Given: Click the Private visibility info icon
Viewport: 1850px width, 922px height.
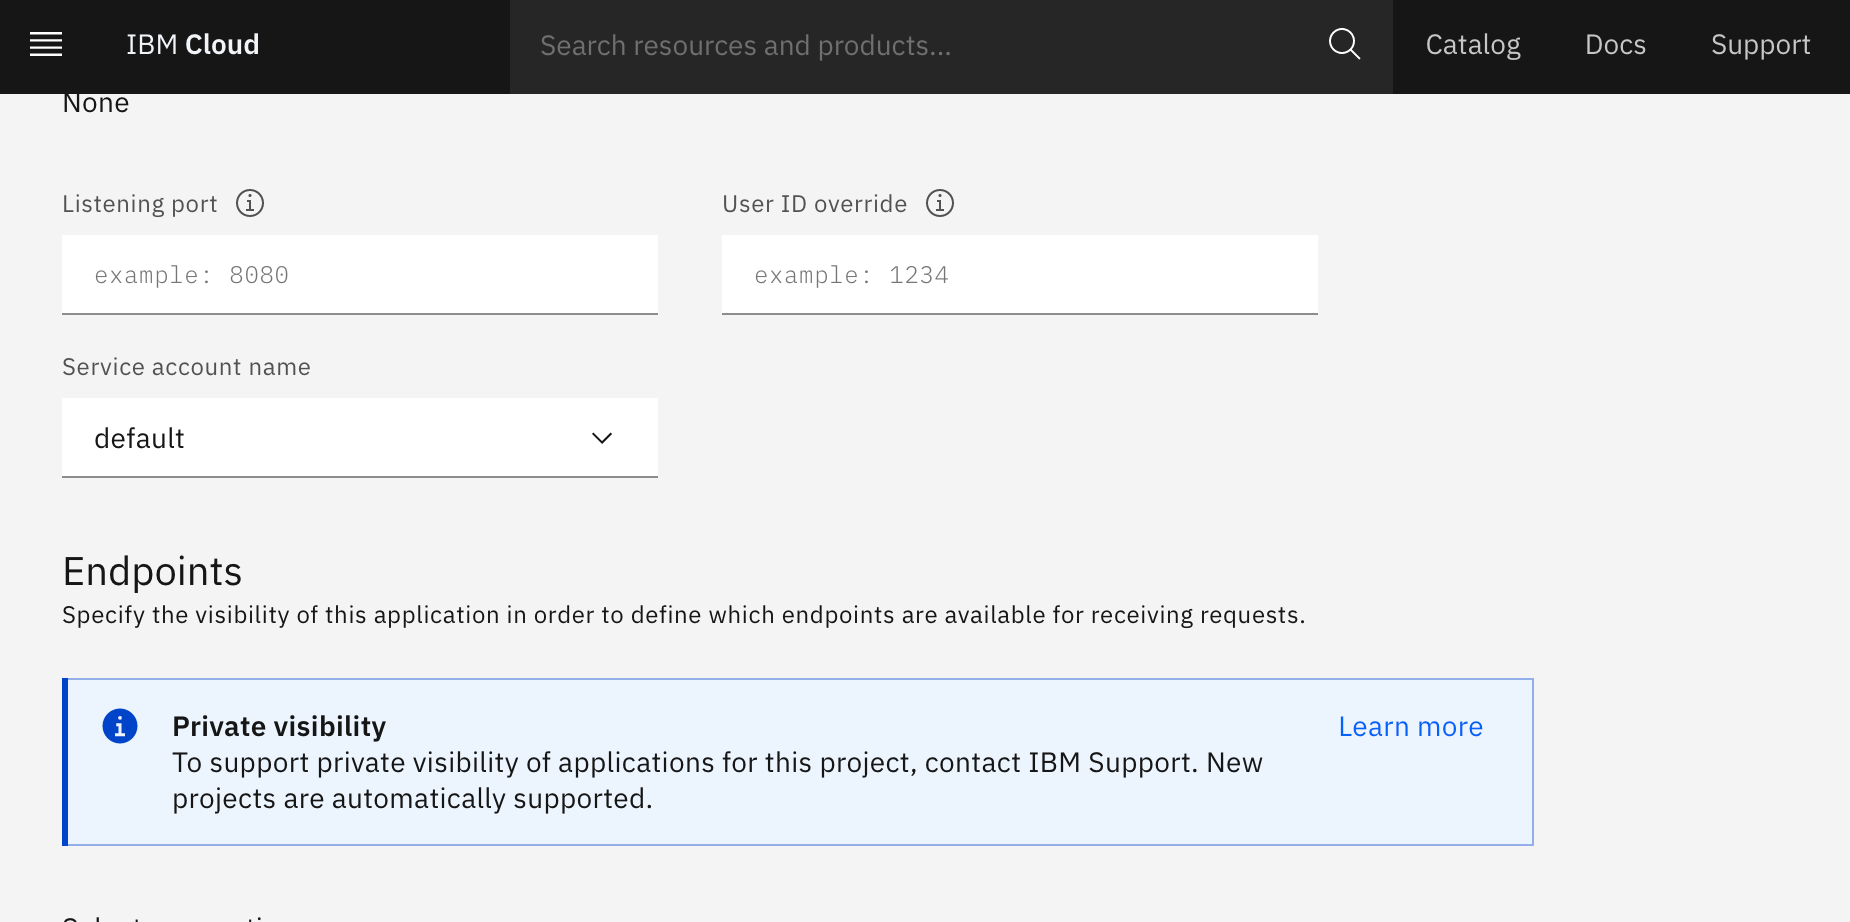Looking at the screenshot, I should (x=120, y=726).
